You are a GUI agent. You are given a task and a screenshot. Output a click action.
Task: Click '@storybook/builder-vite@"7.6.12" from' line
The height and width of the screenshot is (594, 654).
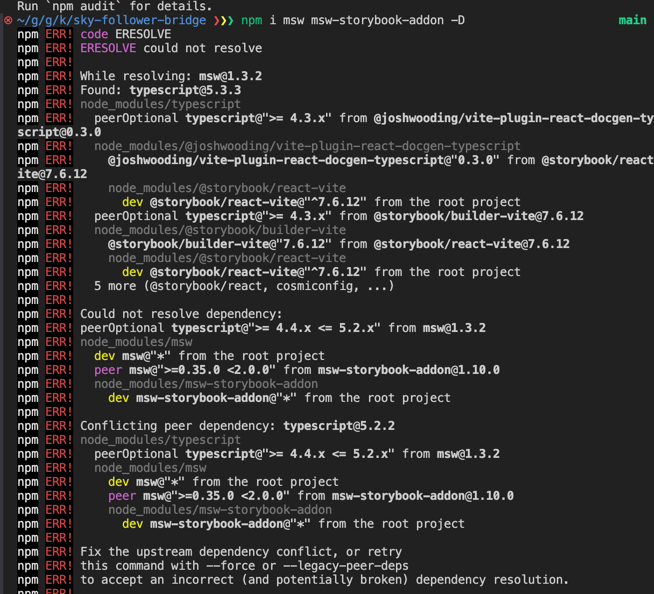click(339, 244)
